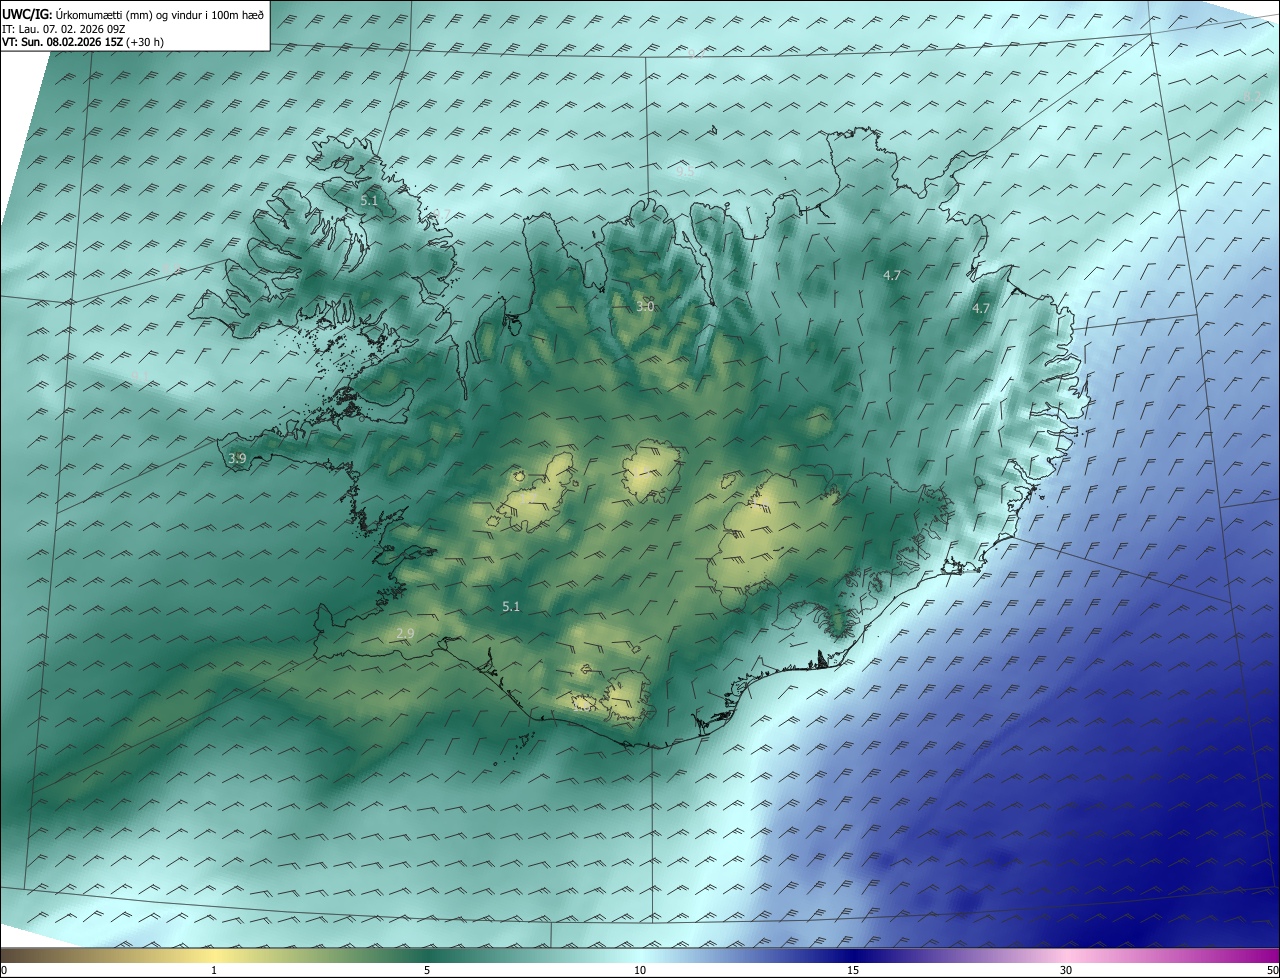1280x978 pixels.
Task: Click the 15 tick on the legend scale
Action: click(853, 970)
